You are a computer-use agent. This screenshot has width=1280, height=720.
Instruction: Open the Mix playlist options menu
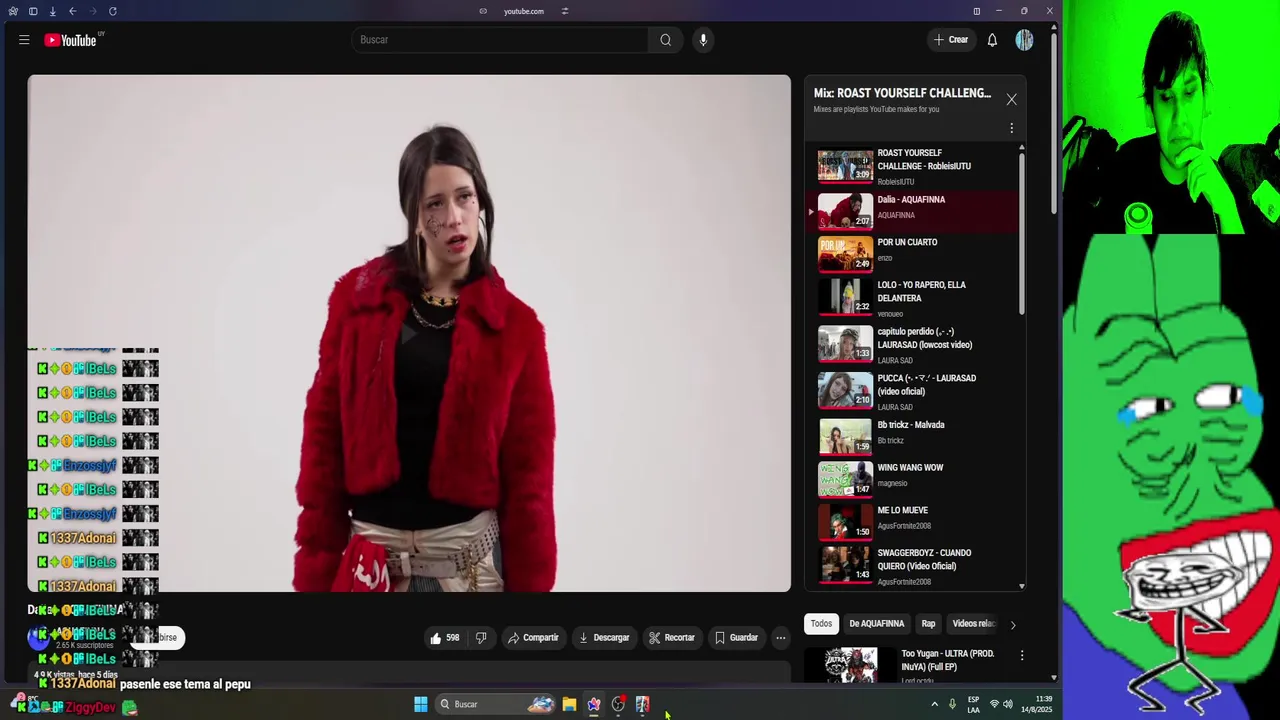pos(1011,128)
